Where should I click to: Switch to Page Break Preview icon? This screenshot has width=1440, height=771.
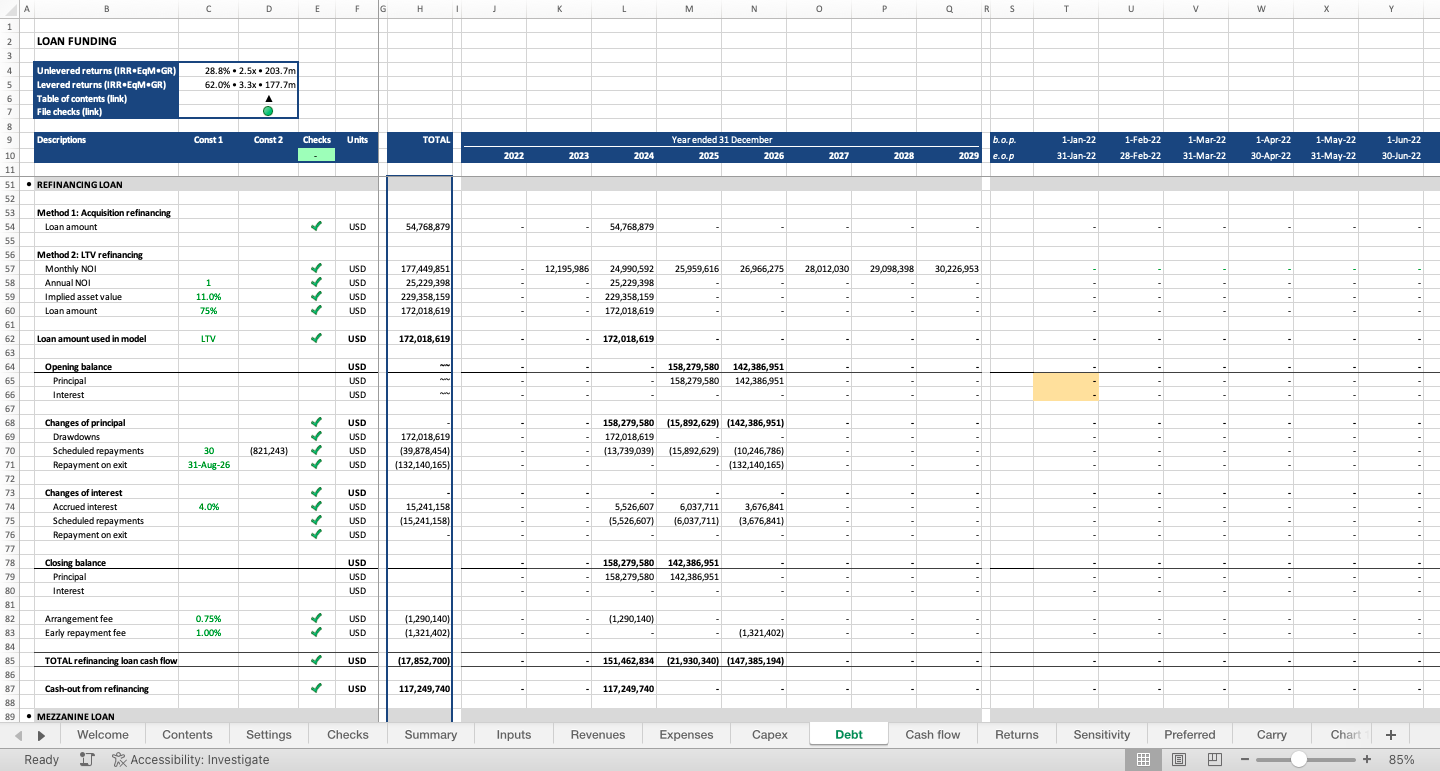tap(1215, 760)
